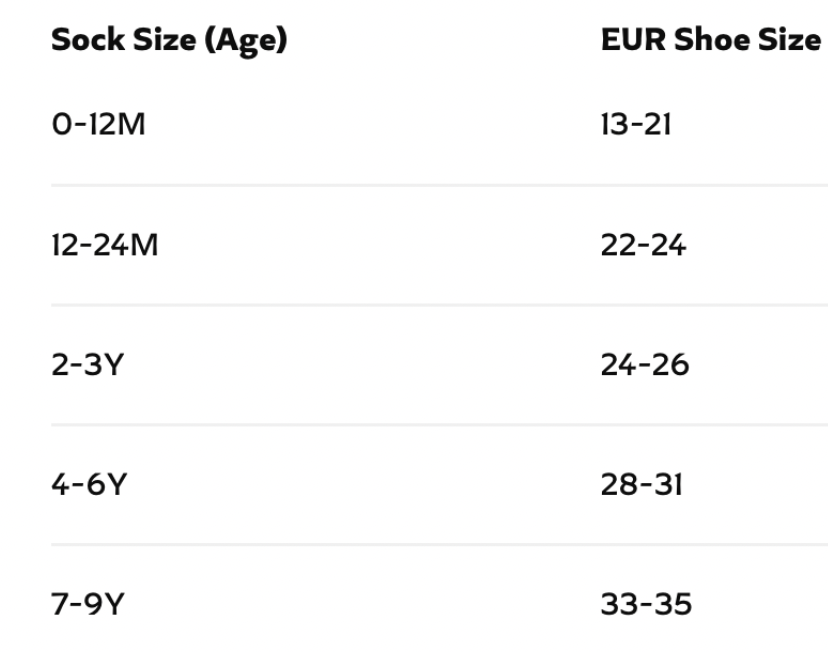
Task: Select the 4-6Y sock size cell
Action: click(x=89, y=484)
